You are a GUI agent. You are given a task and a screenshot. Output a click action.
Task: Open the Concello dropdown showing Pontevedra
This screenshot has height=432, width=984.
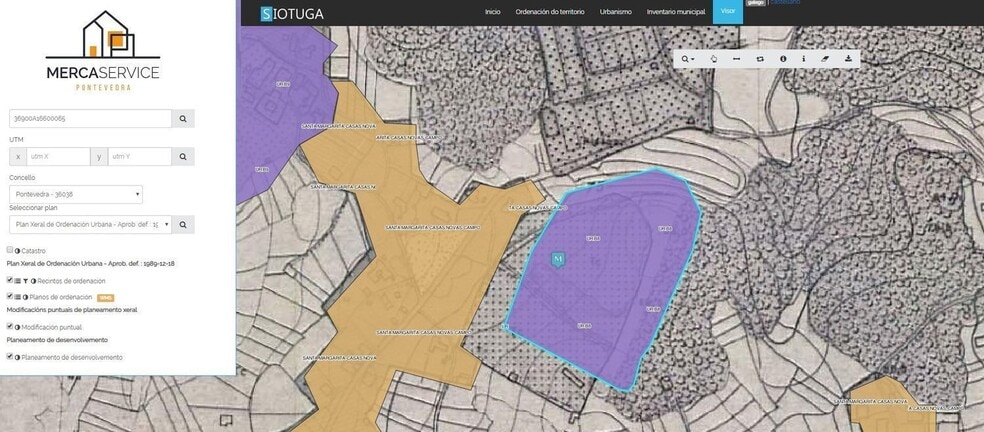pyautogui.click(x=76, y=194)
